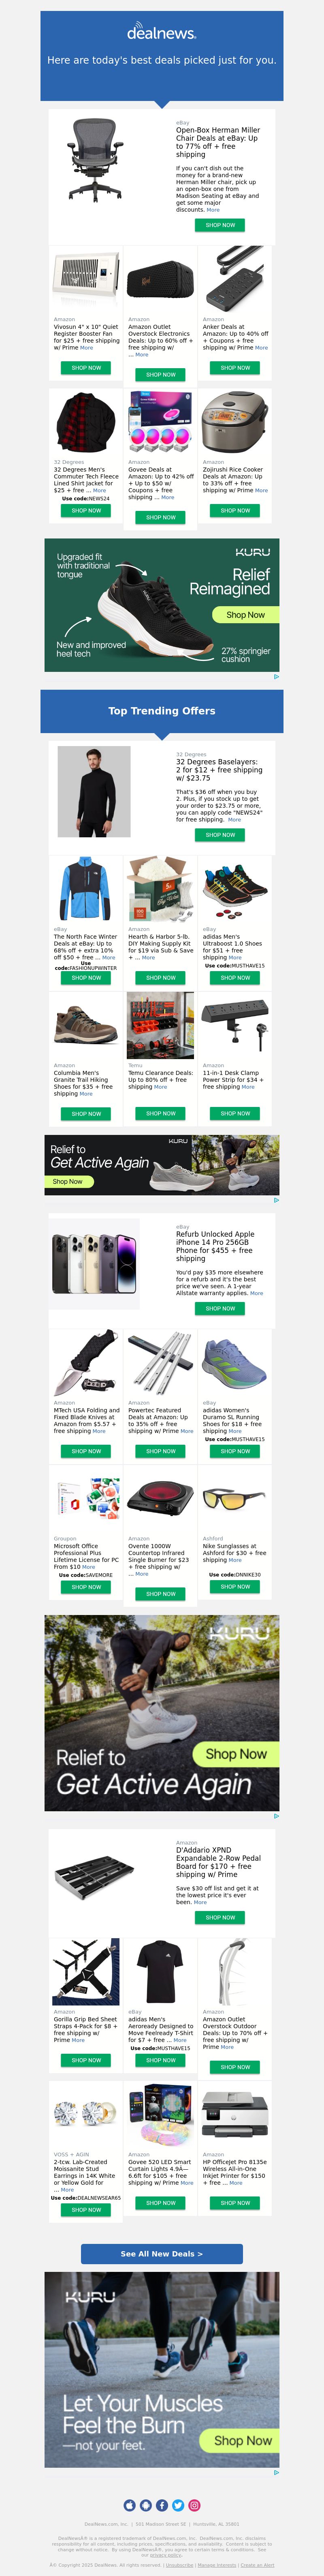
Task: Open the Apple App Store icon in footer
Action: tap(130, 2505)
